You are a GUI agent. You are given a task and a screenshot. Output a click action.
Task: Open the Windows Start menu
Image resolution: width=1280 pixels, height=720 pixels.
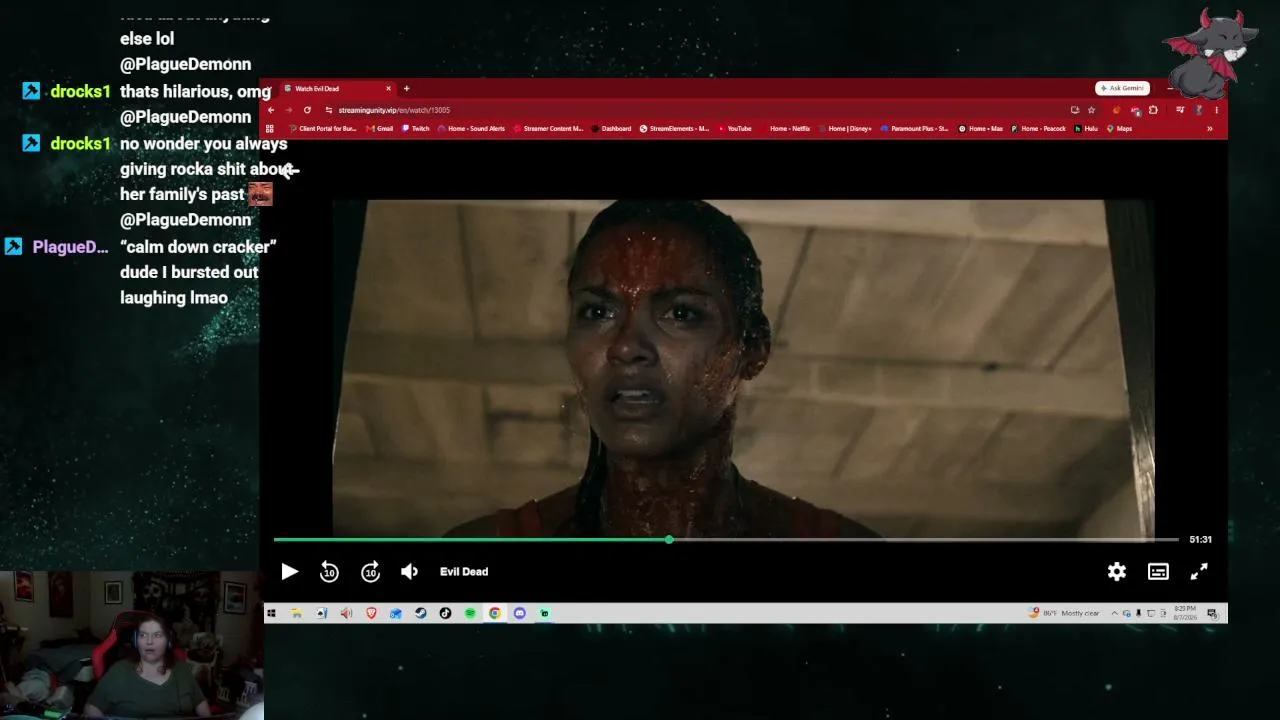point(271,614)
